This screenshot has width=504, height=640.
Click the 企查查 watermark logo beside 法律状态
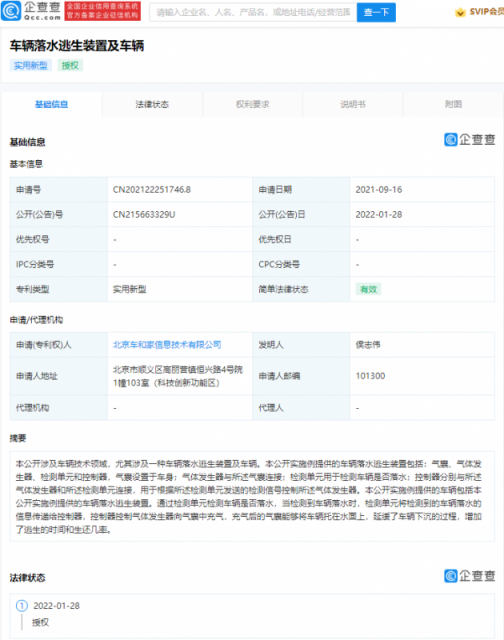click(x=470, y=576)
